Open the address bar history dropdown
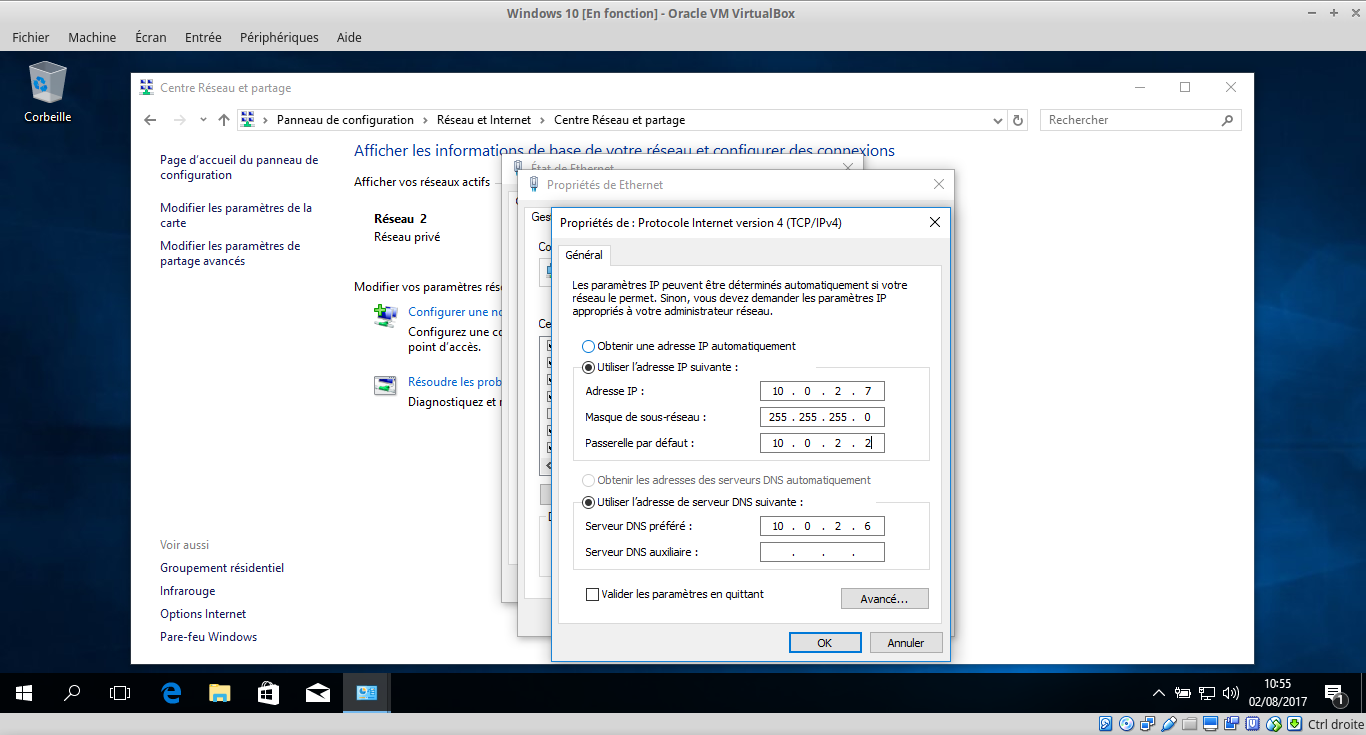Image resolution: width=1366 pixels, height=735 pixels. [x=998, y=120]
